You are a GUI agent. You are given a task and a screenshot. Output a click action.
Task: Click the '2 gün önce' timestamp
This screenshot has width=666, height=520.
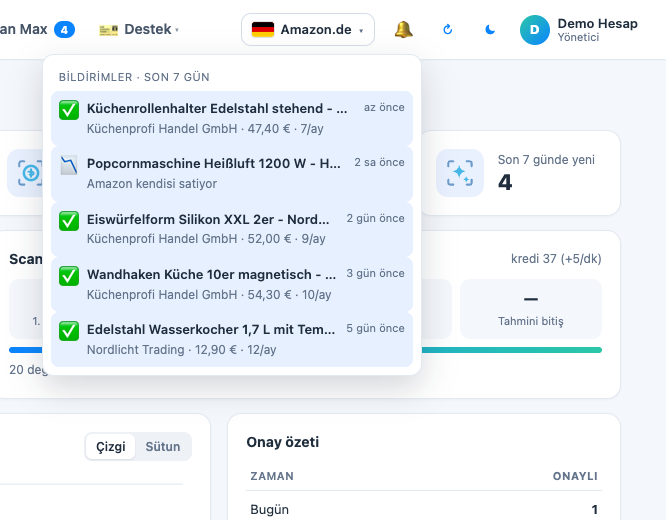click(x=375, y=218)
